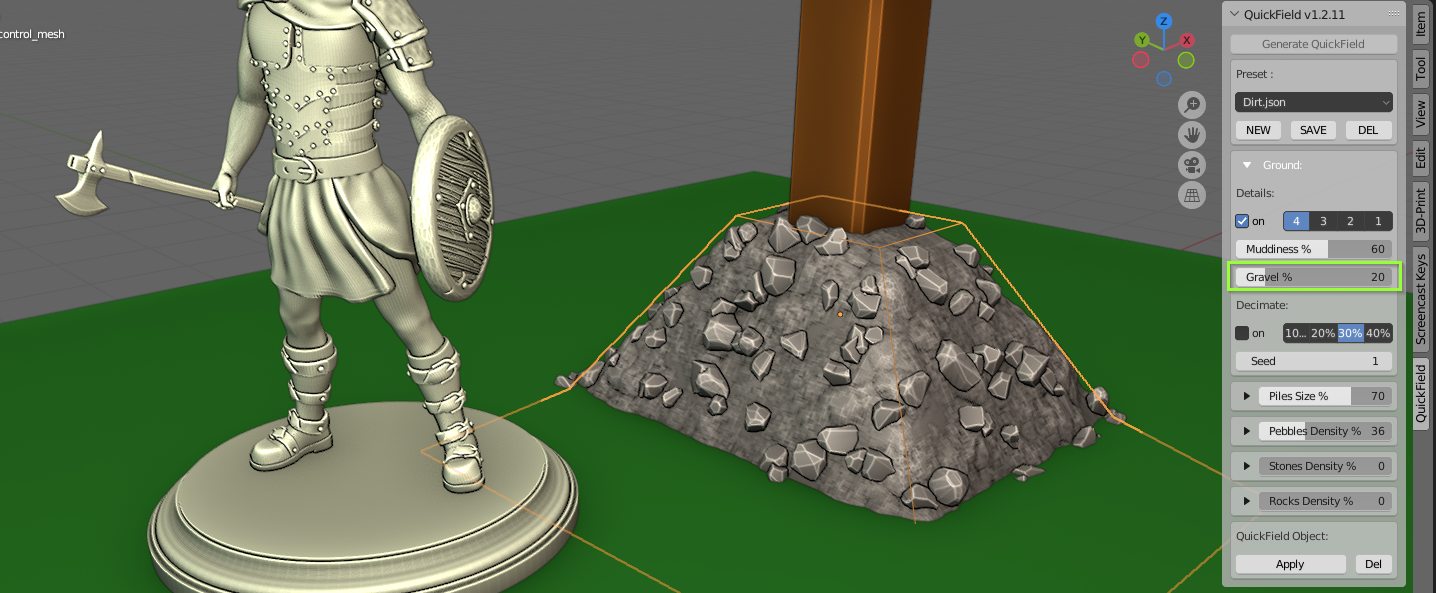Select Decimate 40% option
This screenshot has width=1436, height=593.
(x=1378, y=333)
